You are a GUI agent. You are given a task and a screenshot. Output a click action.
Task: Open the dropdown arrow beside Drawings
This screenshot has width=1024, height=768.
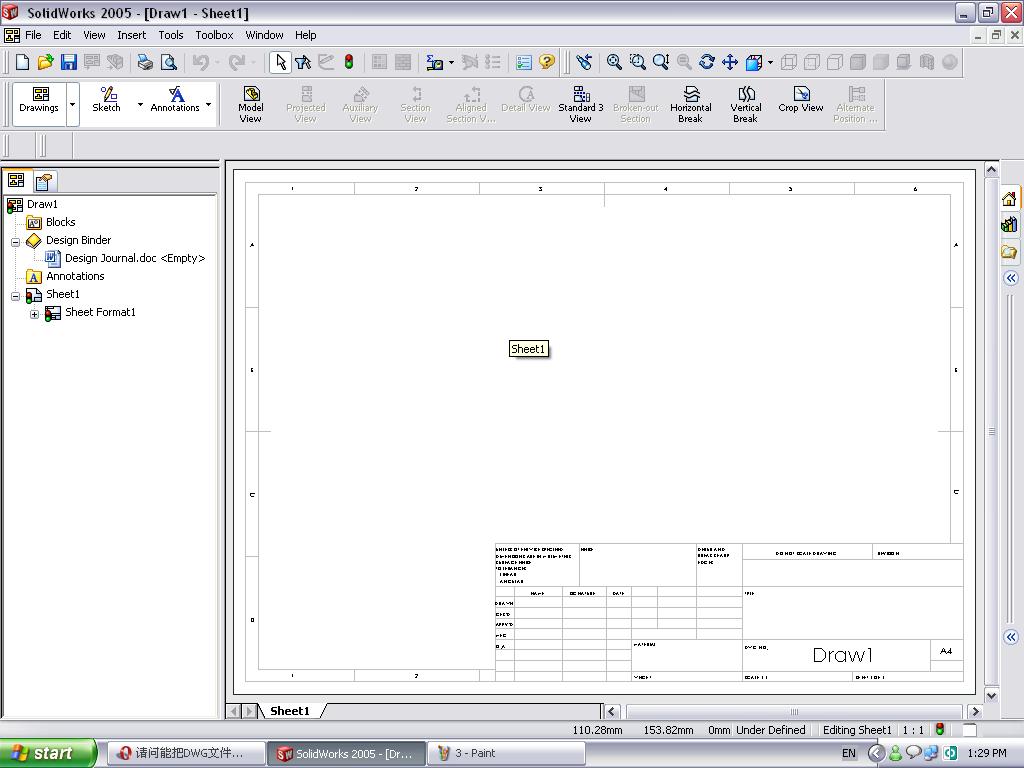(72, 104)
